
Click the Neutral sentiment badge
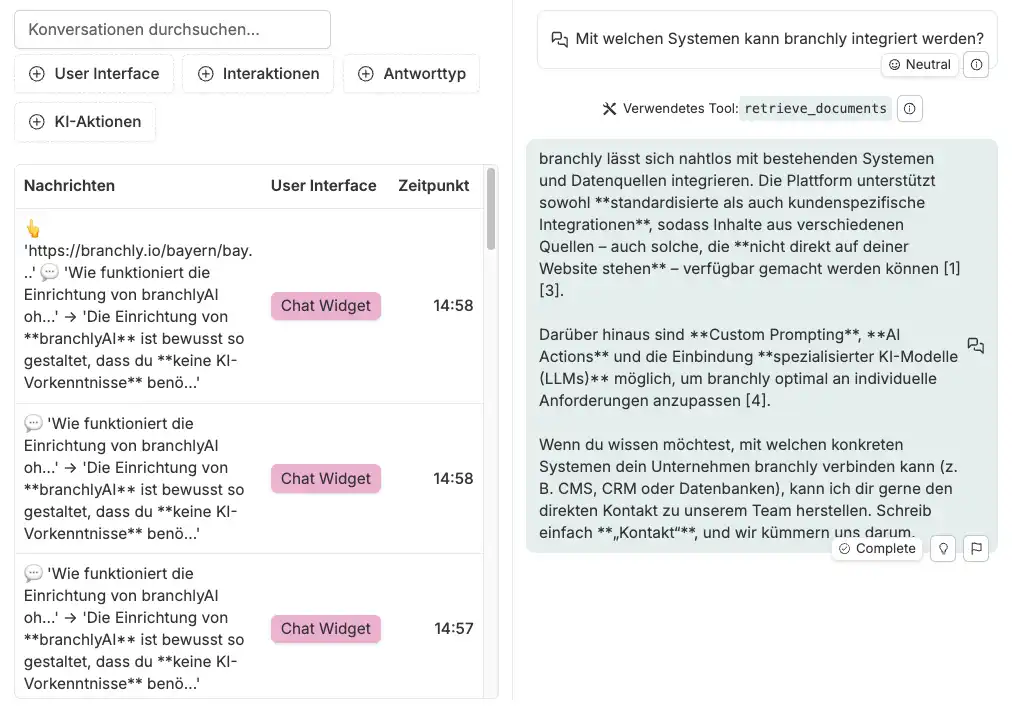pos(919,65)
